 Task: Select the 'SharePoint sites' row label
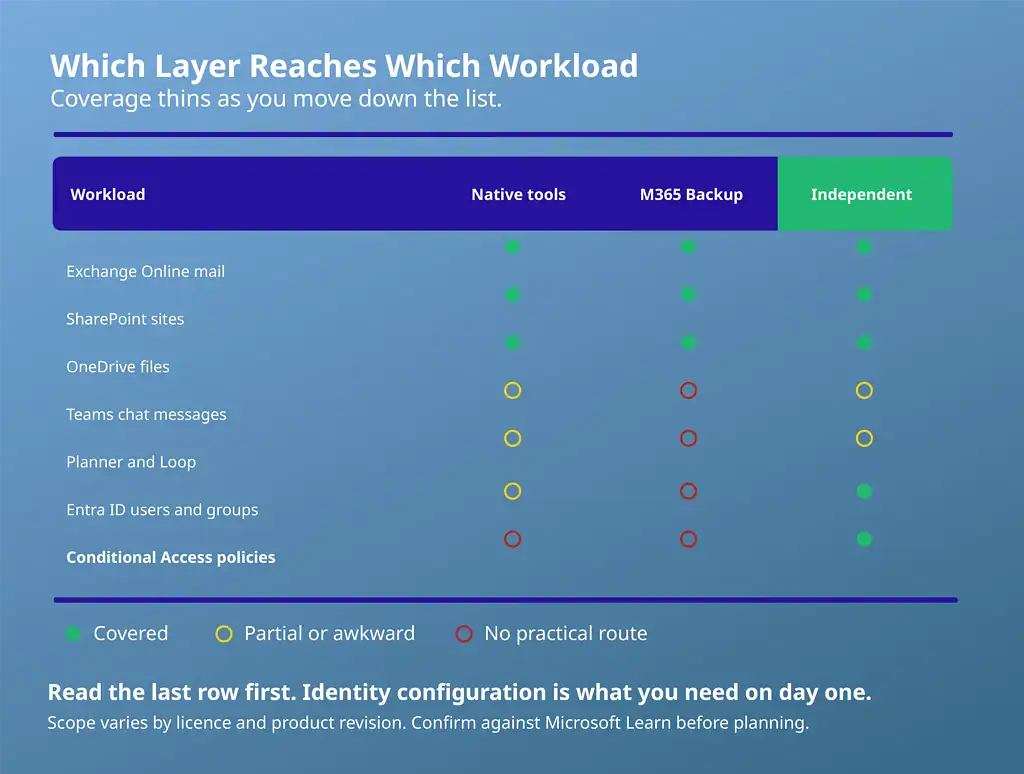[125, 319]
